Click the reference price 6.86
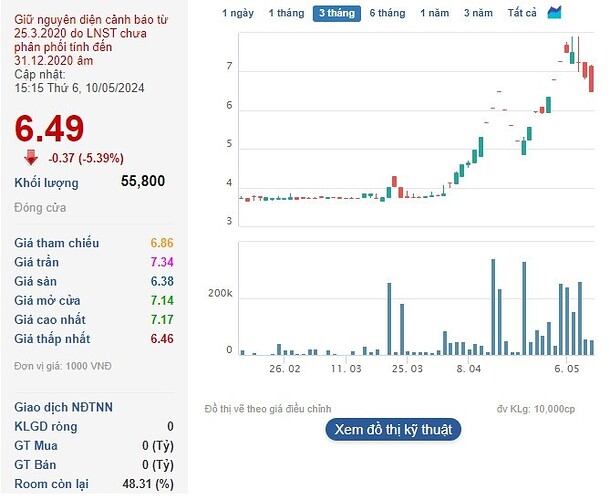Viewport: 610px width, 500px height. 162,243
